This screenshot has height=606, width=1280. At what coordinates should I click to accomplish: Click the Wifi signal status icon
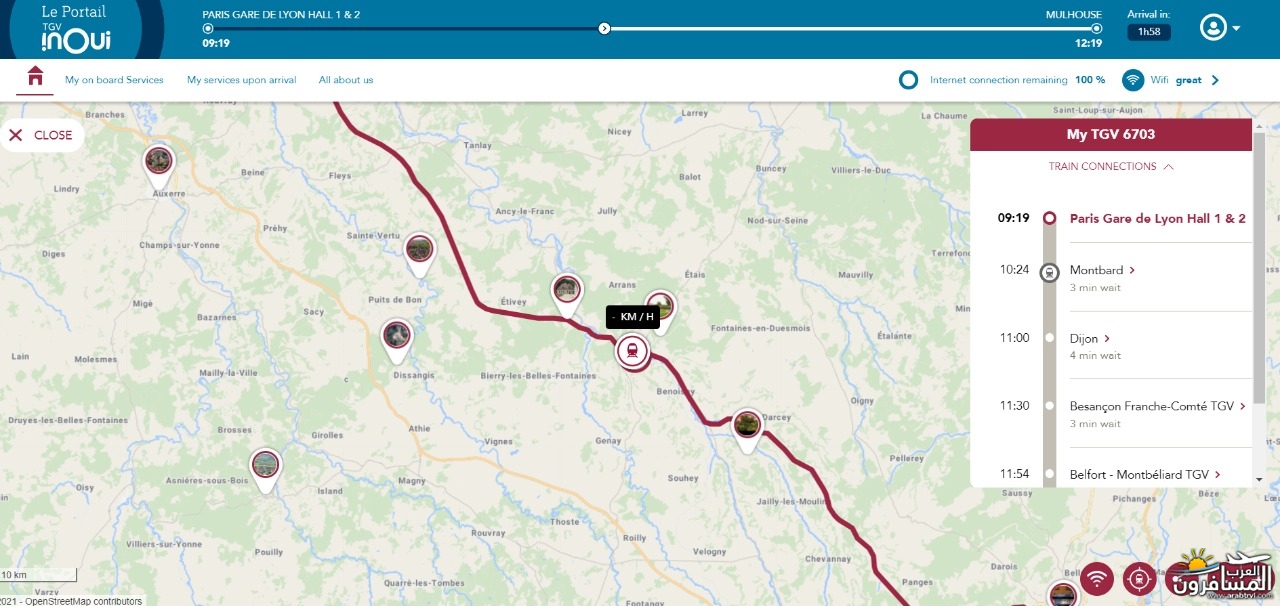[1133, 80]
